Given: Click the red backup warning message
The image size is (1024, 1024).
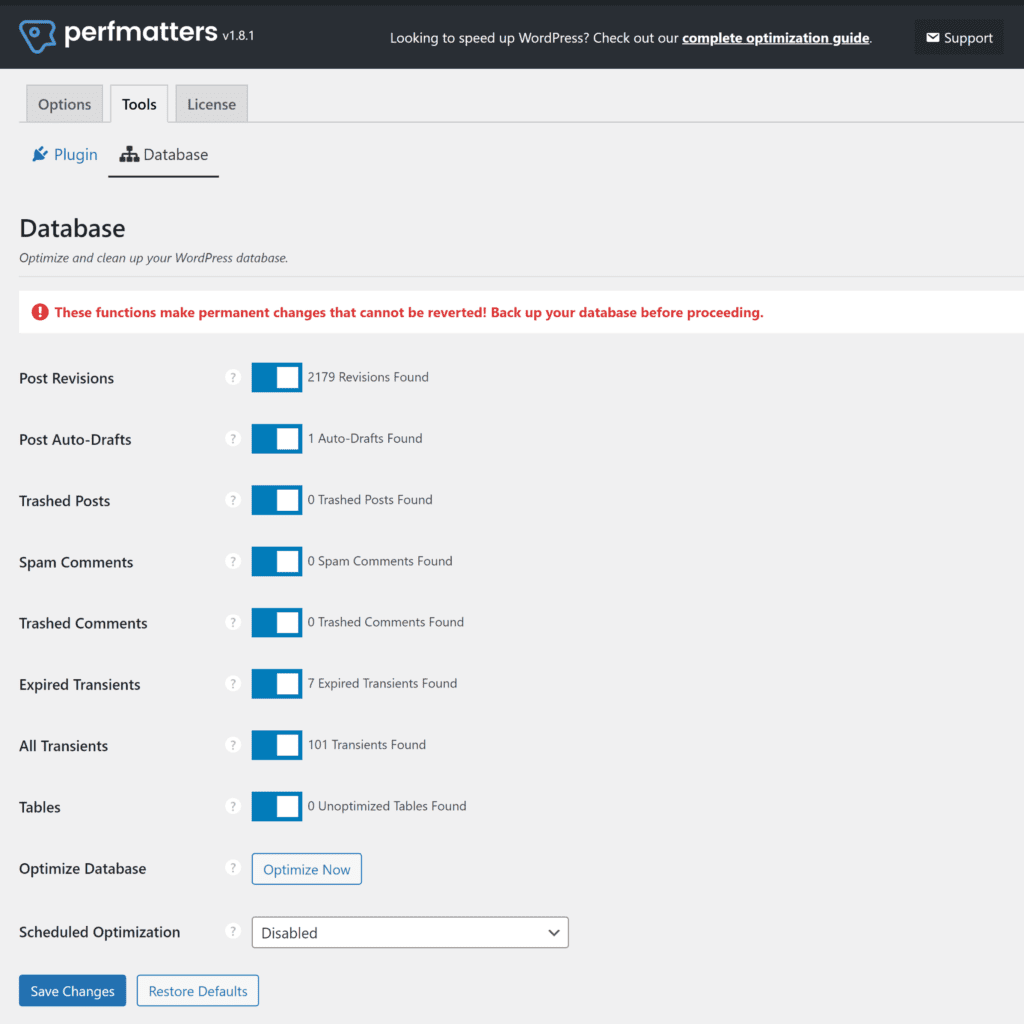Looking at the screenshot, I should pos(409,312).
